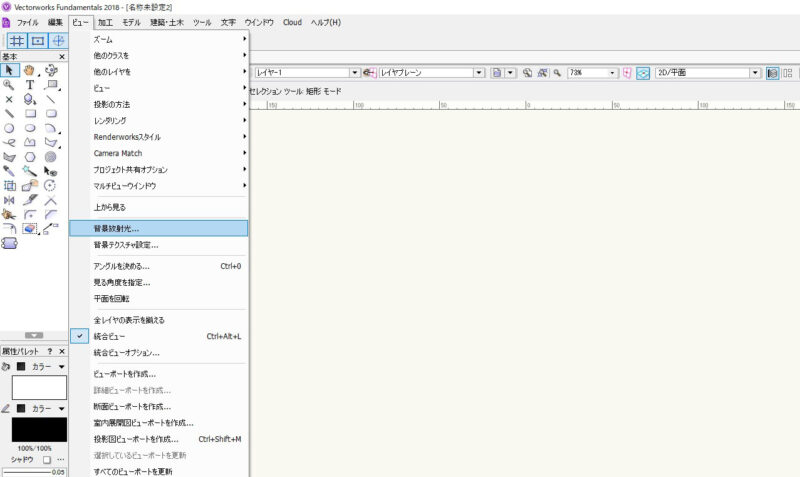Select the Freehand tool

coord(9,142)
